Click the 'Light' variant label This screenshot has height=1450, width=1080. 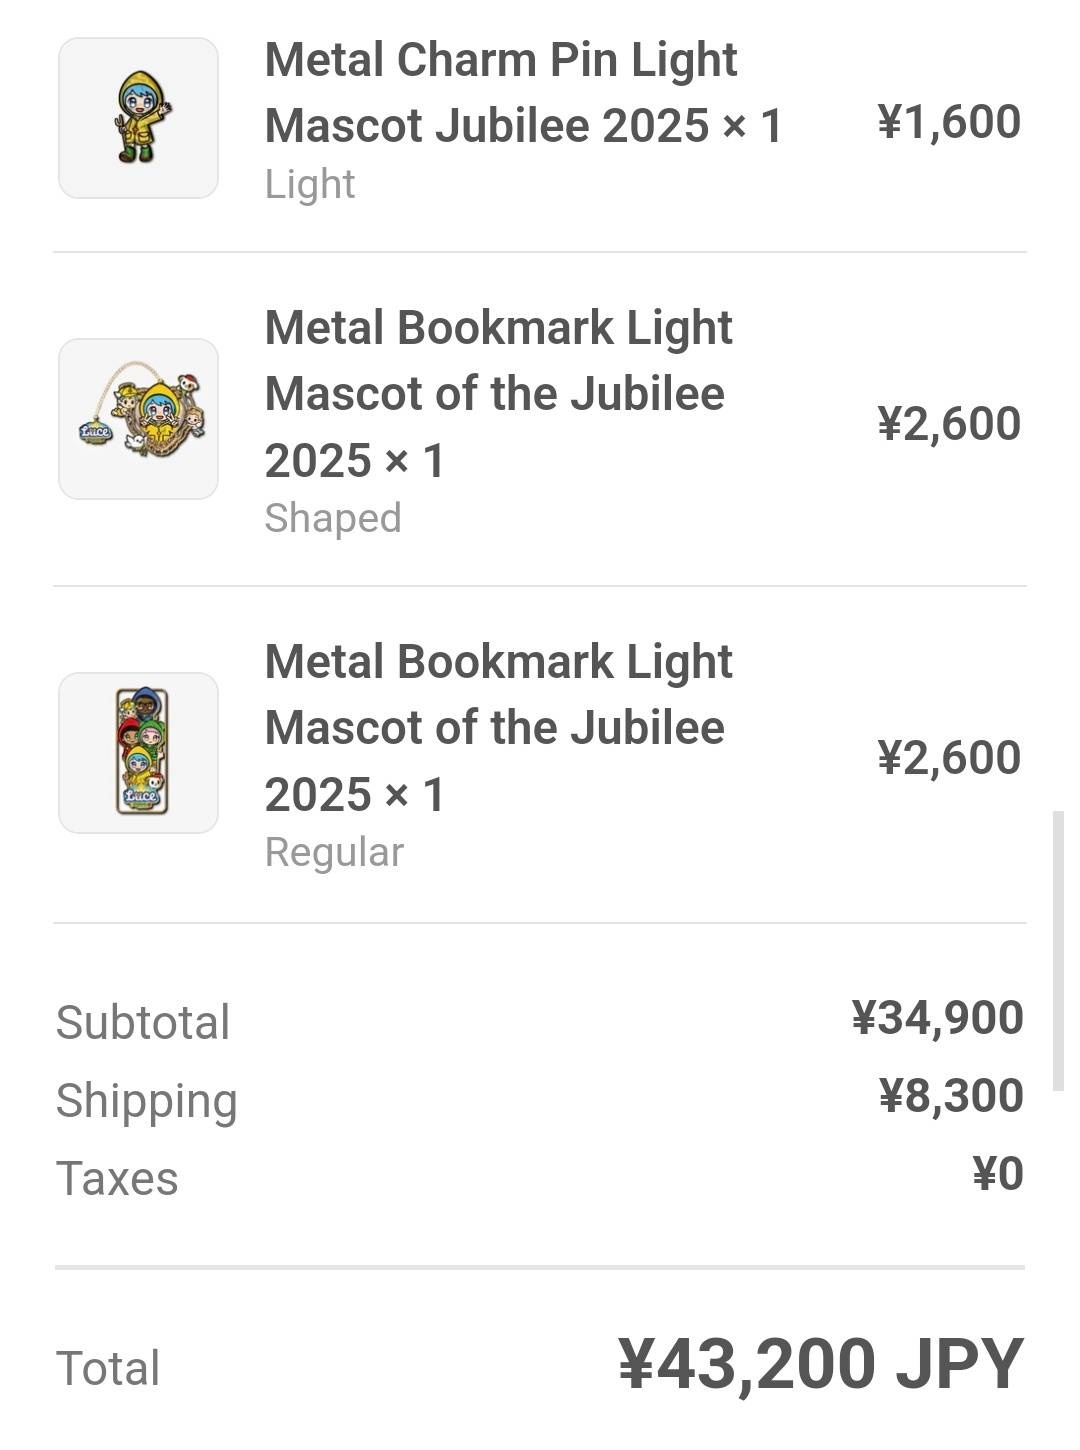(x=310, y=185)
